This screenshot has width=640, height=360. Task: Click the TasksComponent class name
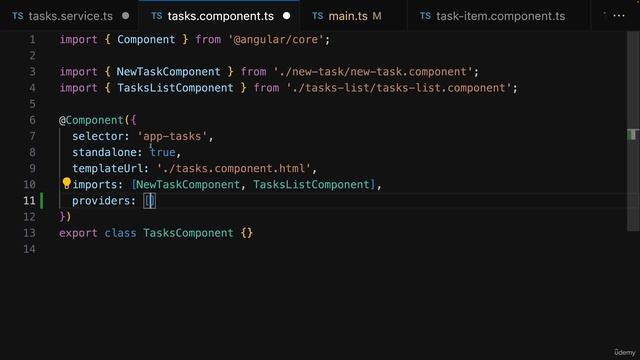188,233
